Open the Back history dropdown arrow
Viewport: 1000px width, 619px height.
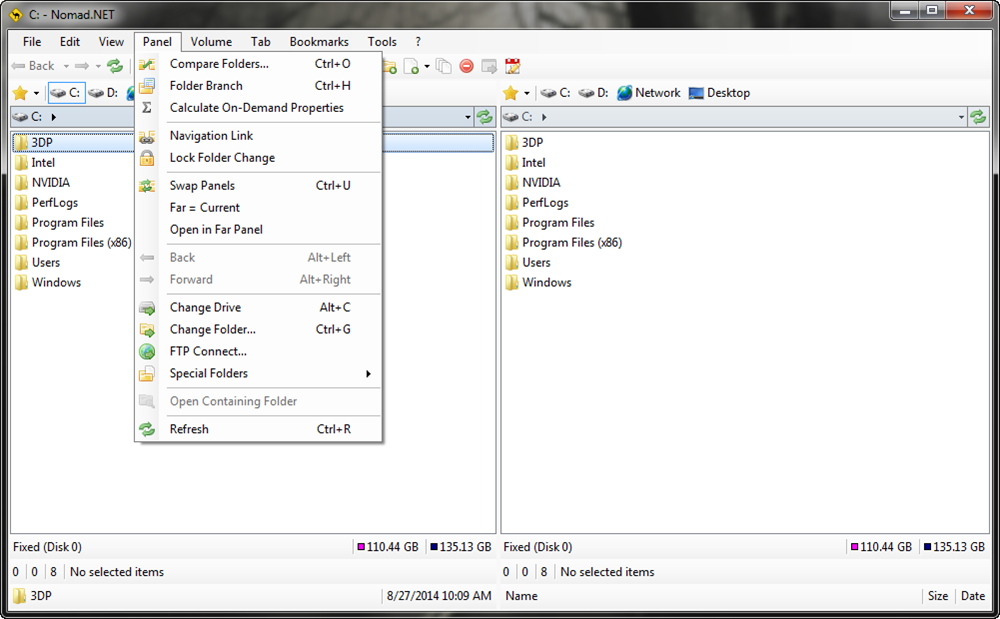tap(66, 66)
